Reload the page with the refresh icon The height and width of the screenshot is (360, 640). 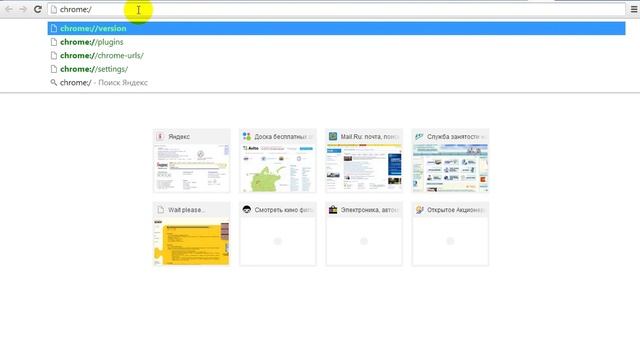[x=38, y=9]
